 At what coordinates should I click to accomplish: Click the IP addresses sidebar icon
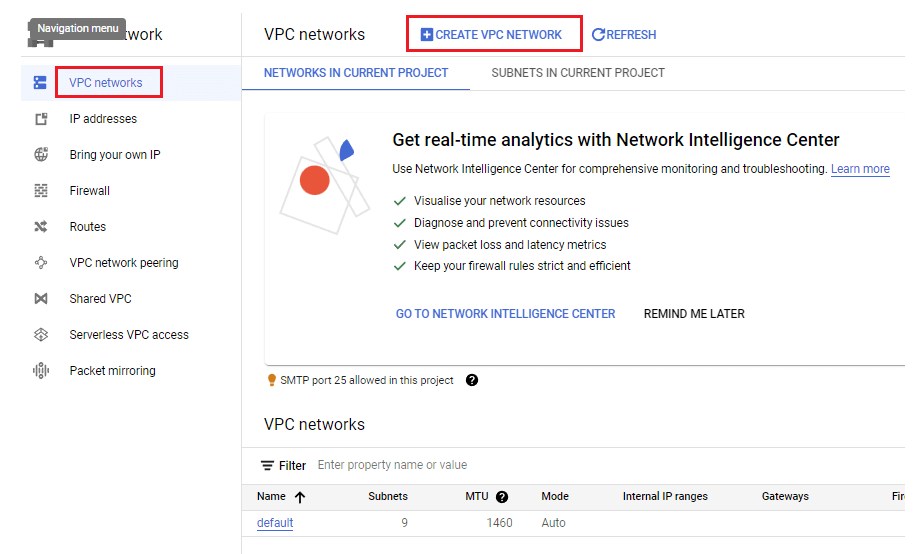click(x=41, y=119)
